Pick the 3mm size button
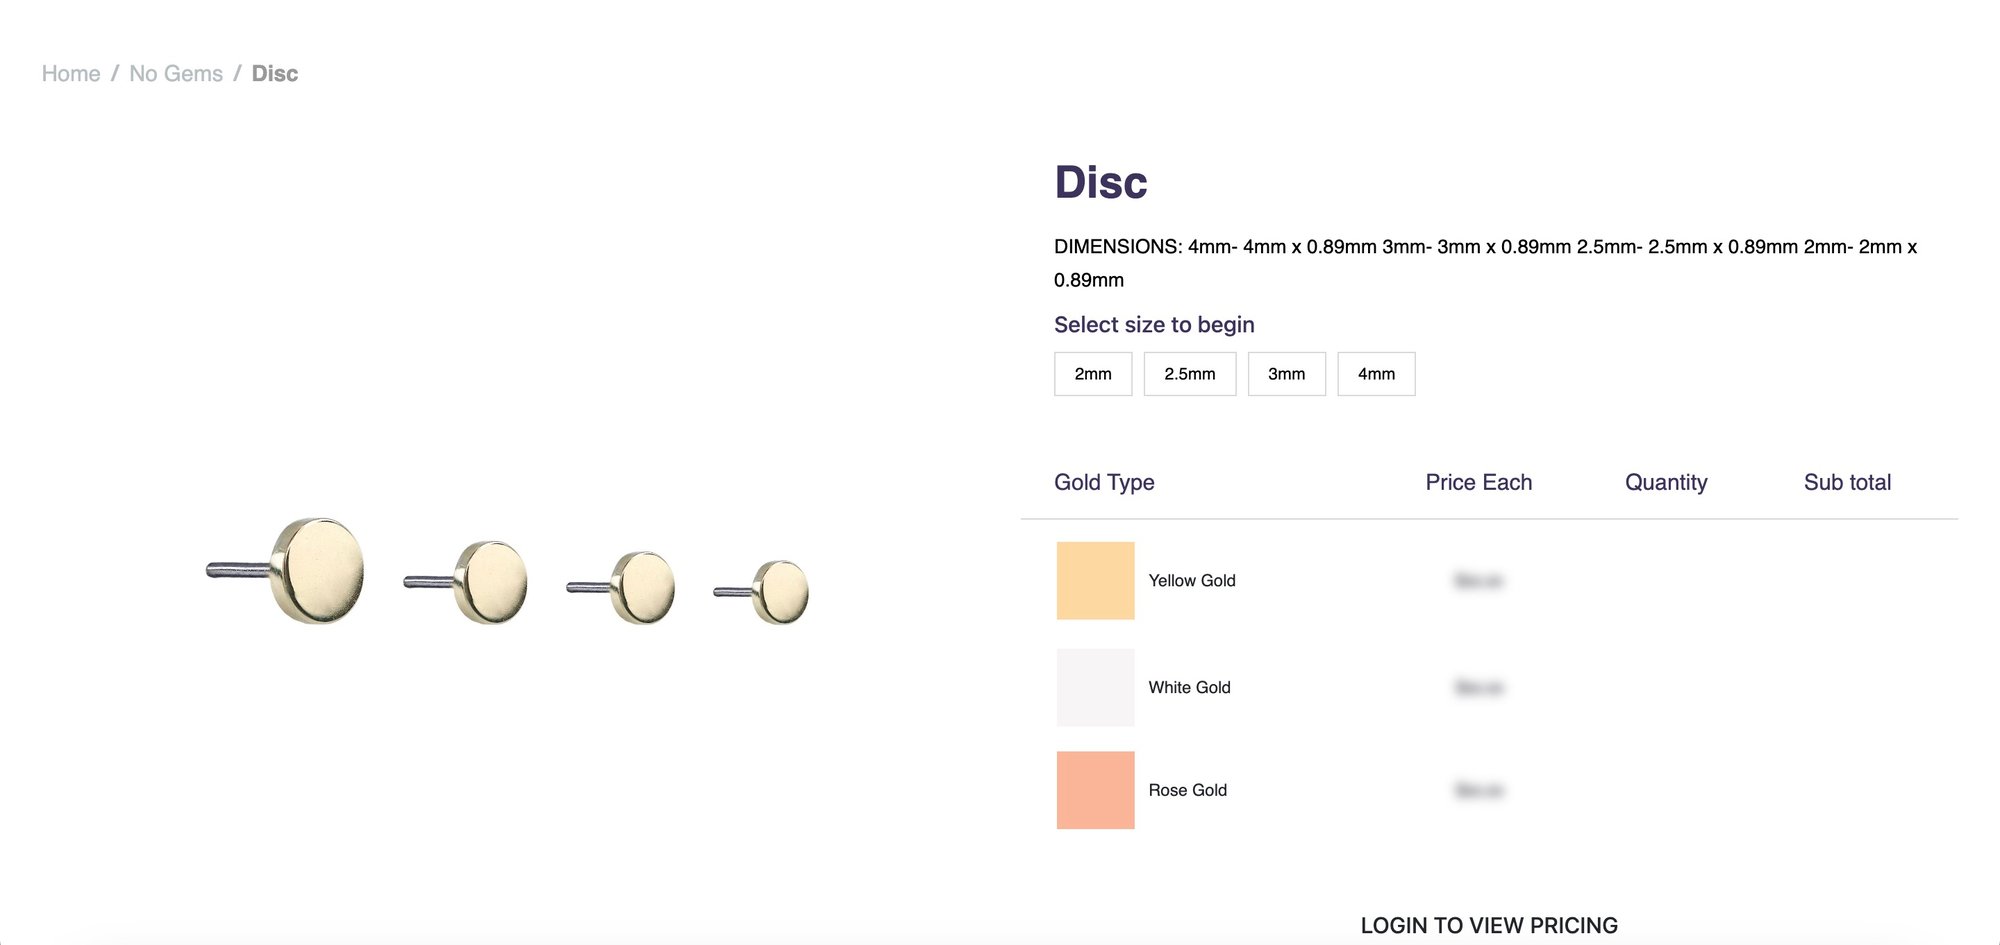Image resolution: width=2000 pixels, height=945 pixels. (1286, 374)
